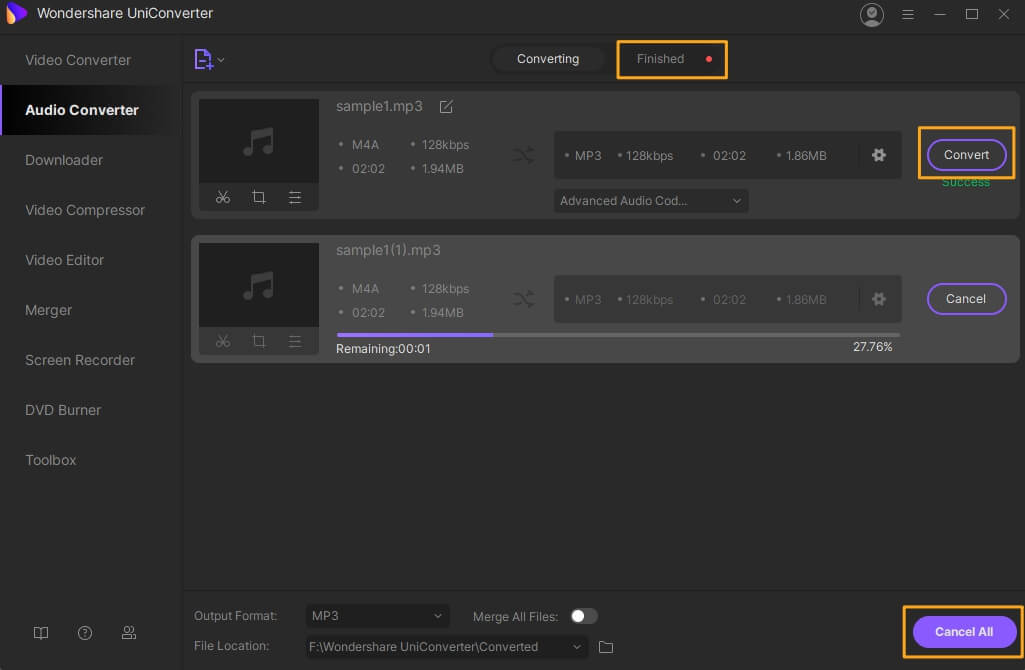Open Video Compressor in the sidebar
This screenshot has width=1025, height=670.
tap(85, 210)
